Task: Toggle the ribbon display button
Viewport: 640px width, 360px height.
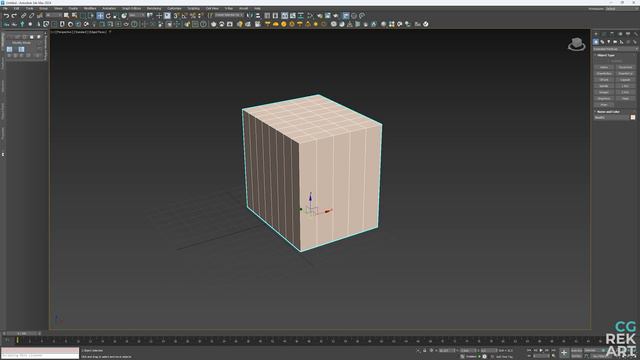Action: 284,16
